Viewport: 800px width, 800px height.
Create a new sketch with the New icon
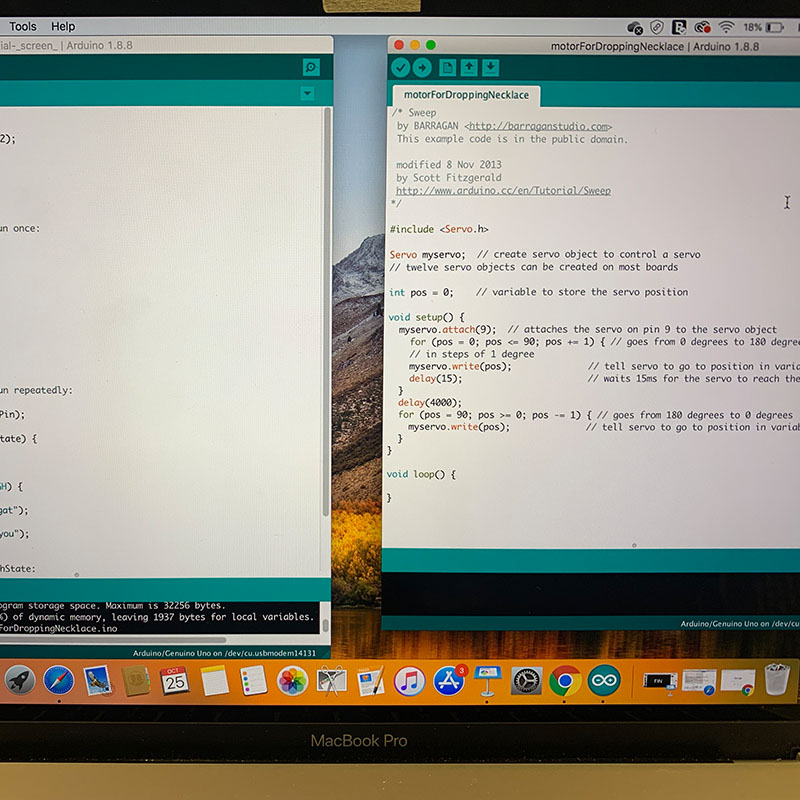pyautogui.click(x=447, y=68)
